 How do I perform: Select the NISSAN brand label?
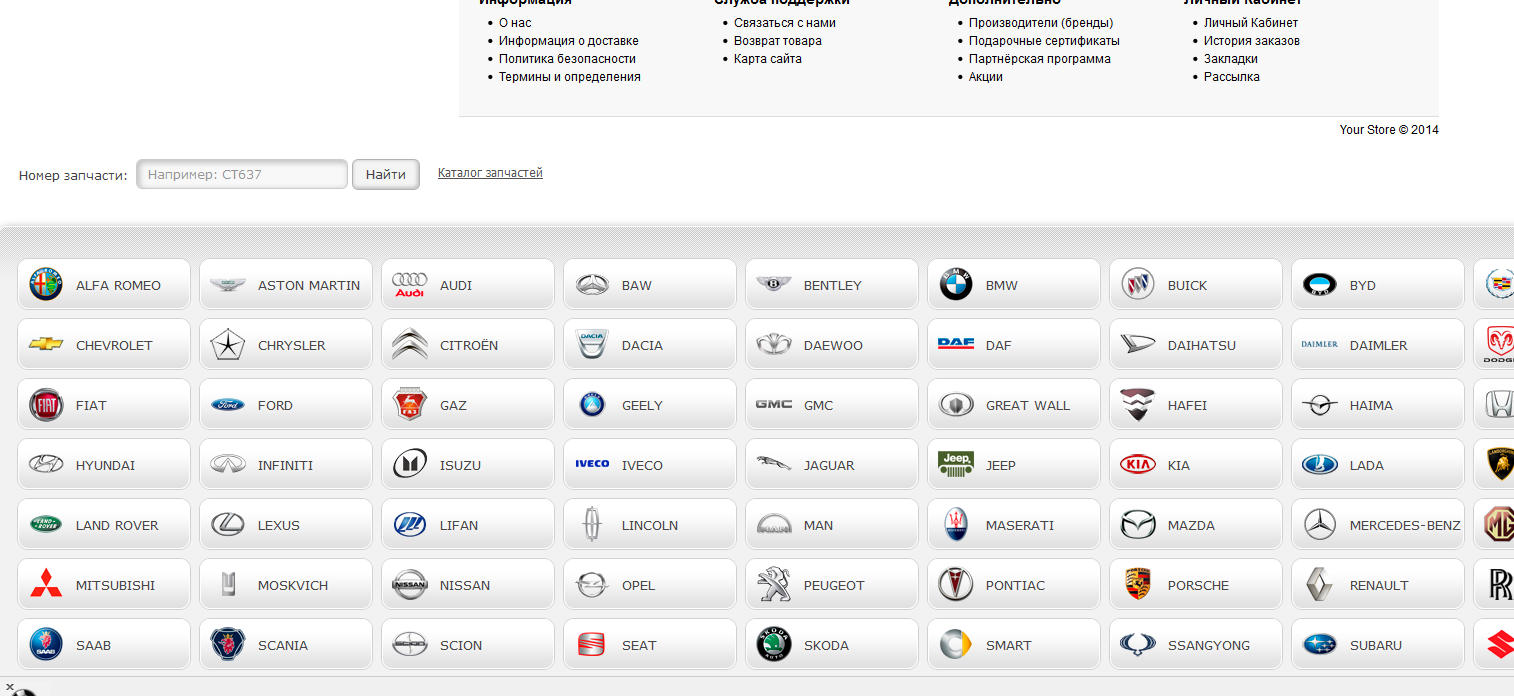pos(465,585)
